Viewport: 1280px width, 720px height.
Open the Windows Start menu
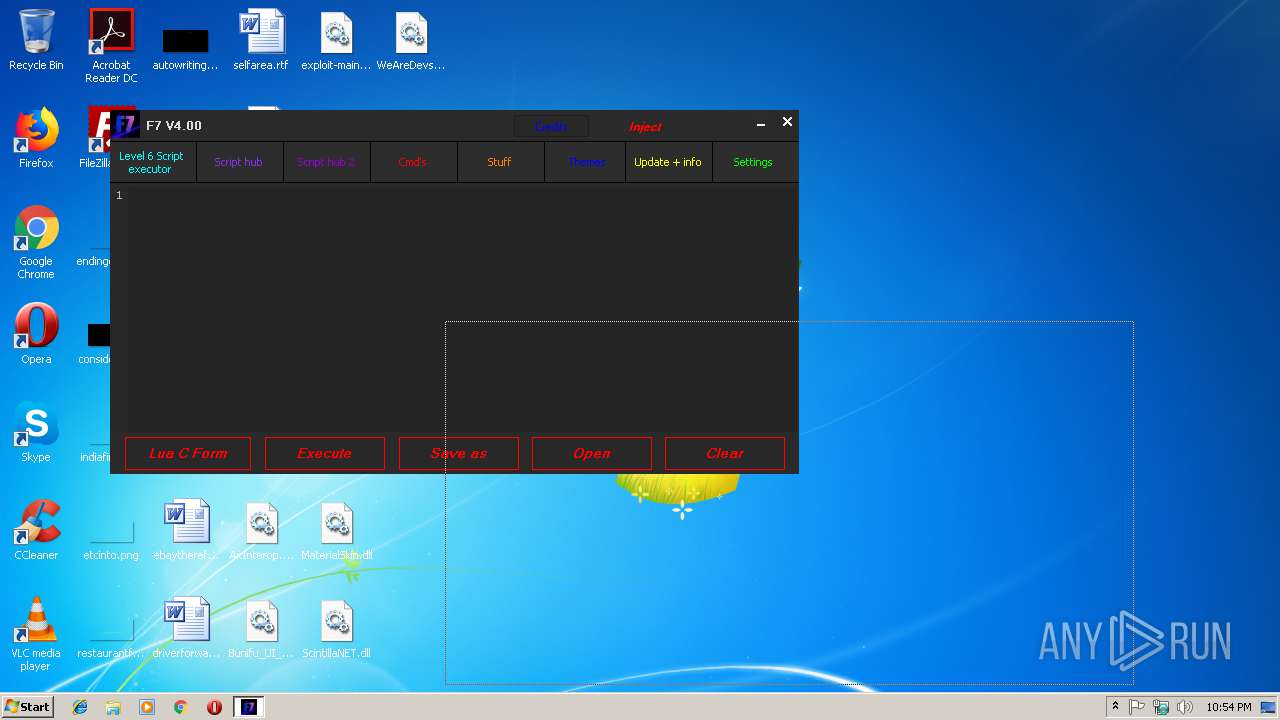coord(27,707)
